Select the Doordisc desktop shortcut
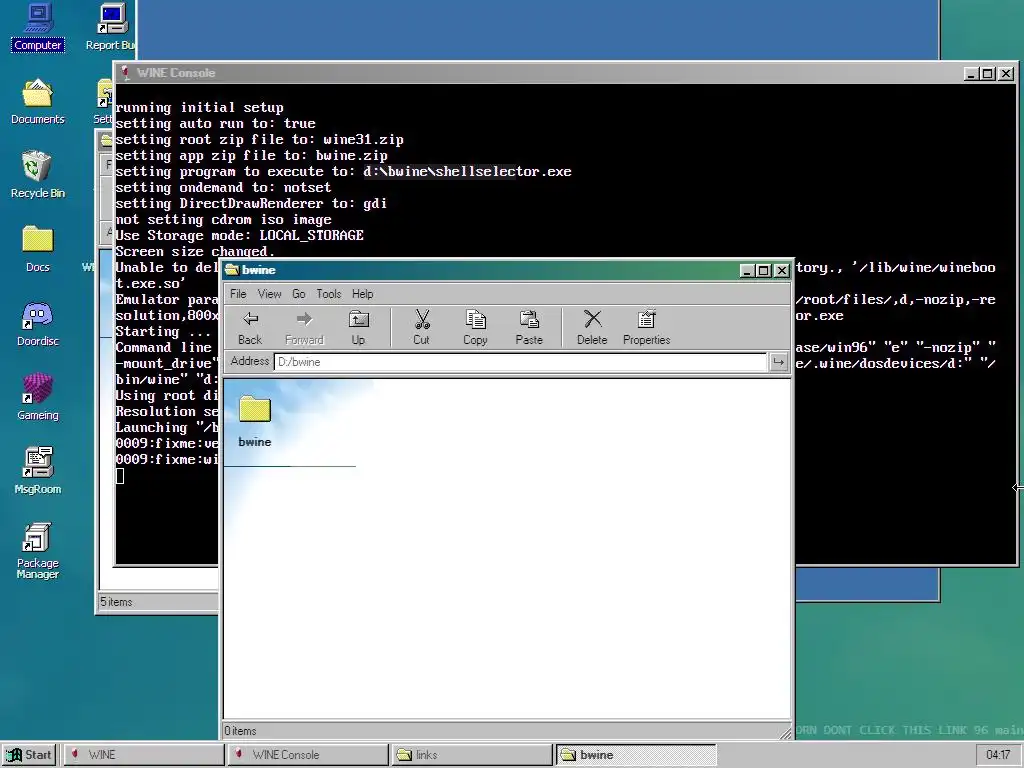Viewport: 1024px width, 768px height. pos(38,324)
